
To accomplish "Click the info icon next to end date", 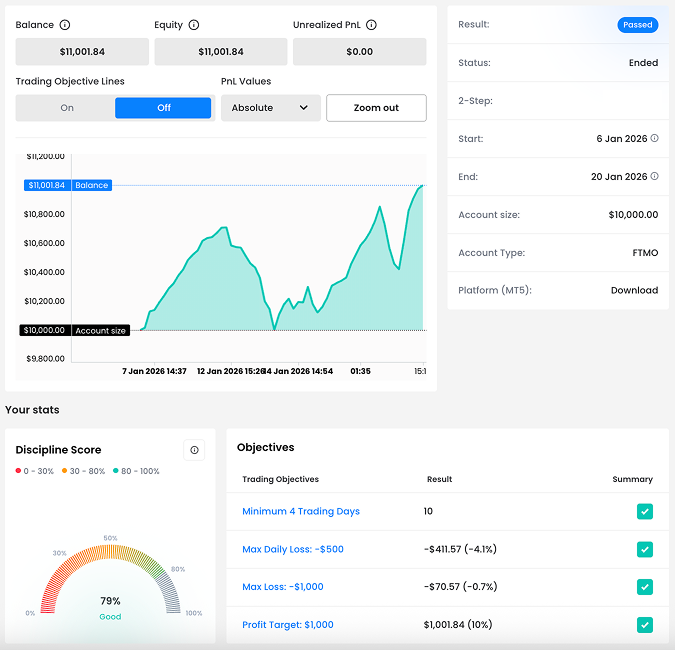I will point(655,177).
